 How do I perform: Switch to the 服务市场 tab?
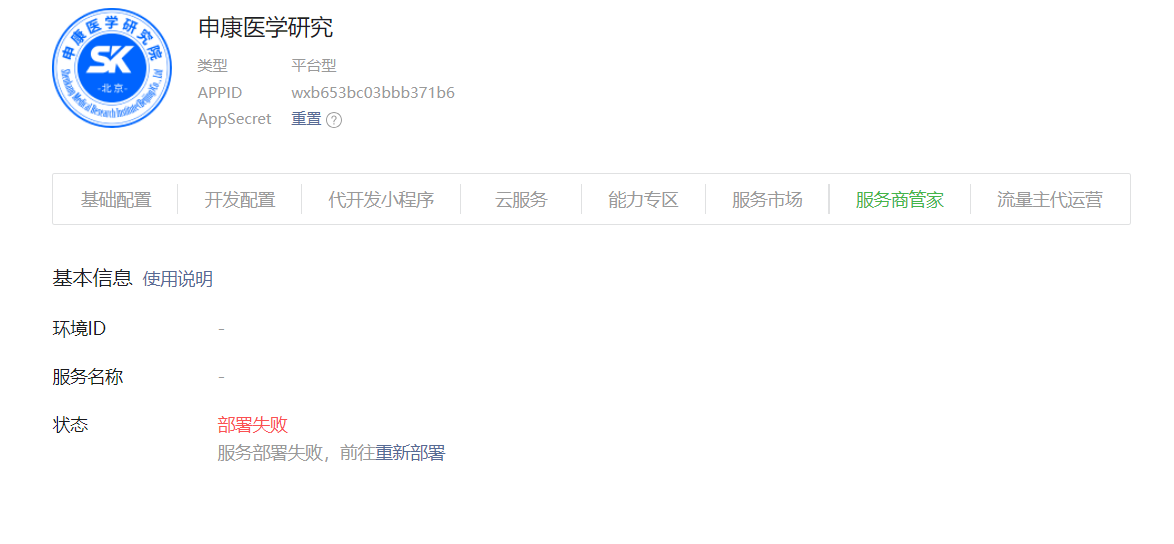click(x=767, y=200)
